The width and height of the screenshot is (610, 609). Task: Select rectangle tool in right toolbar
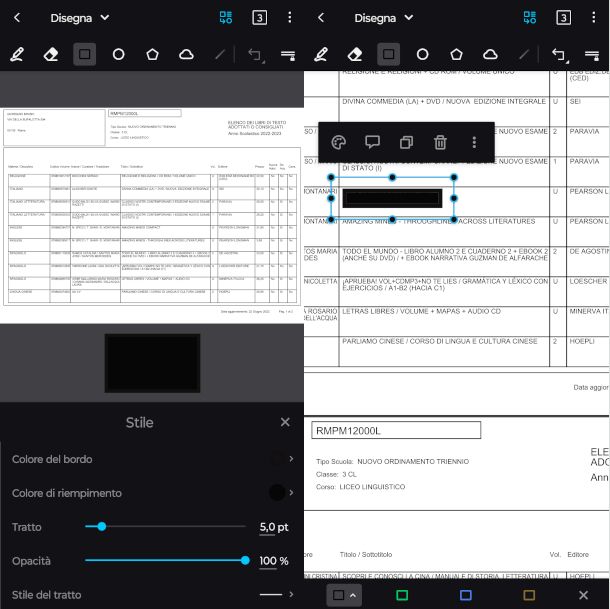[388, 54]
